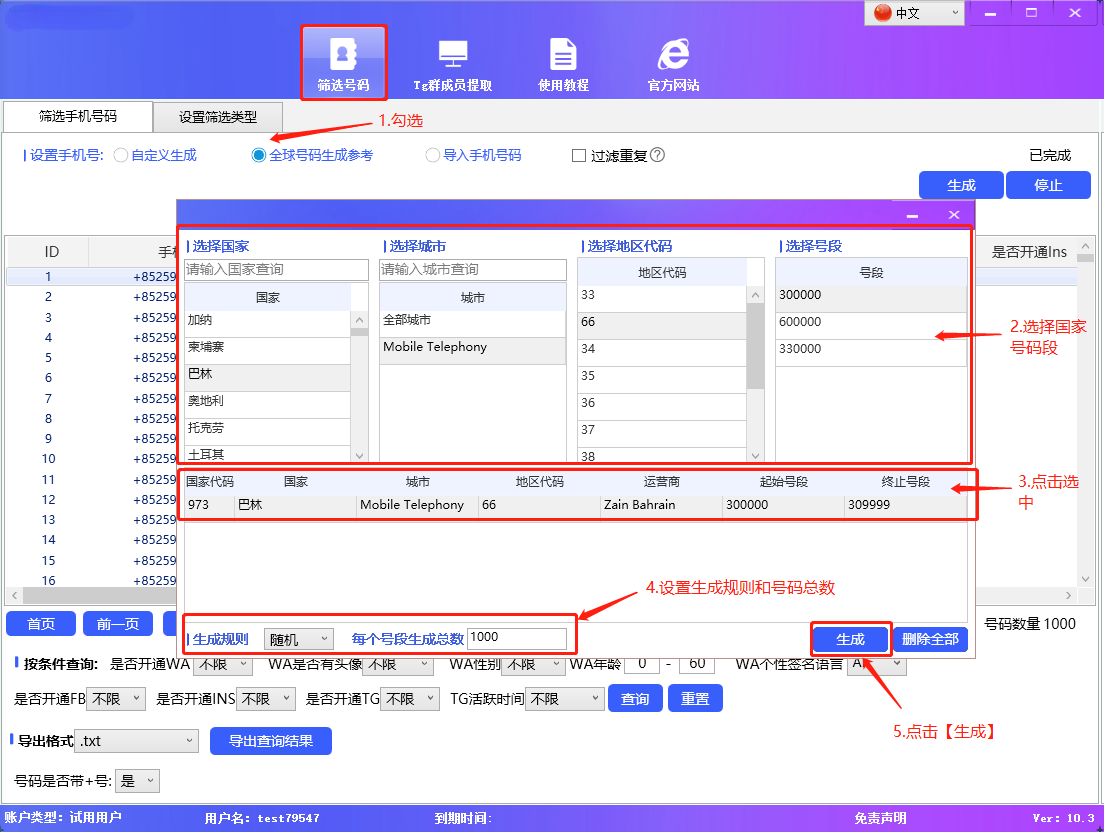Screen dimensions: 1104x832
Task: Switch to the 筛选手机号码 tab
Action: [x=78, y=116]
